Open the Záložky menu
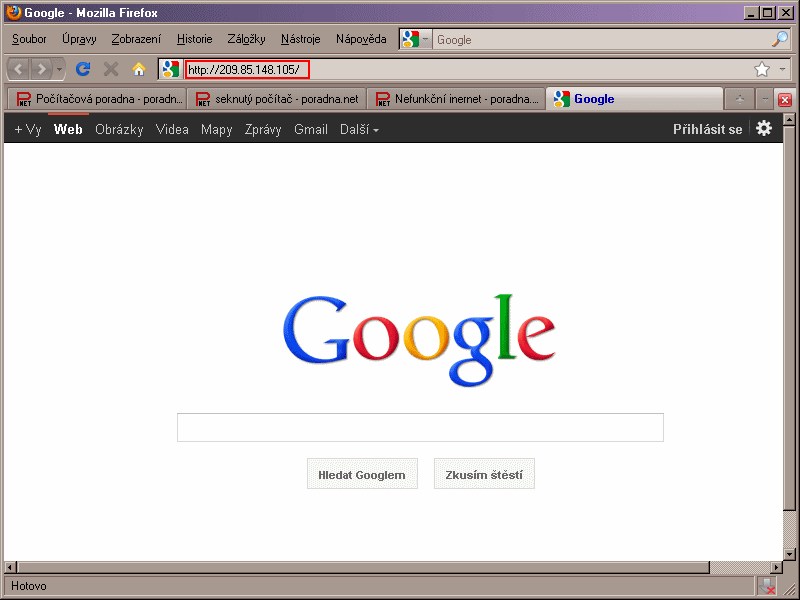 pyautogui.click(x=246, y=39)
